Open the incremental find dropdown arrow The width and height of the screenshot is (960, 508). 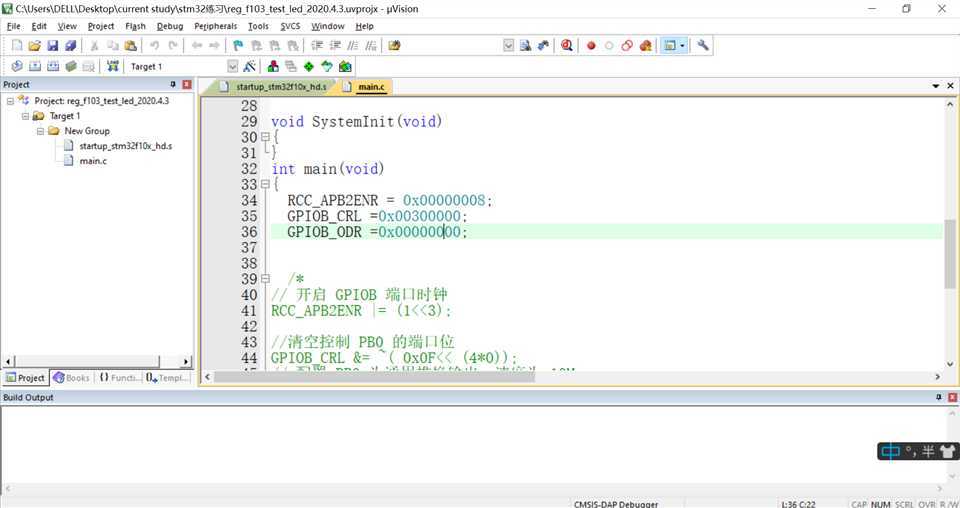click(508, 45)
